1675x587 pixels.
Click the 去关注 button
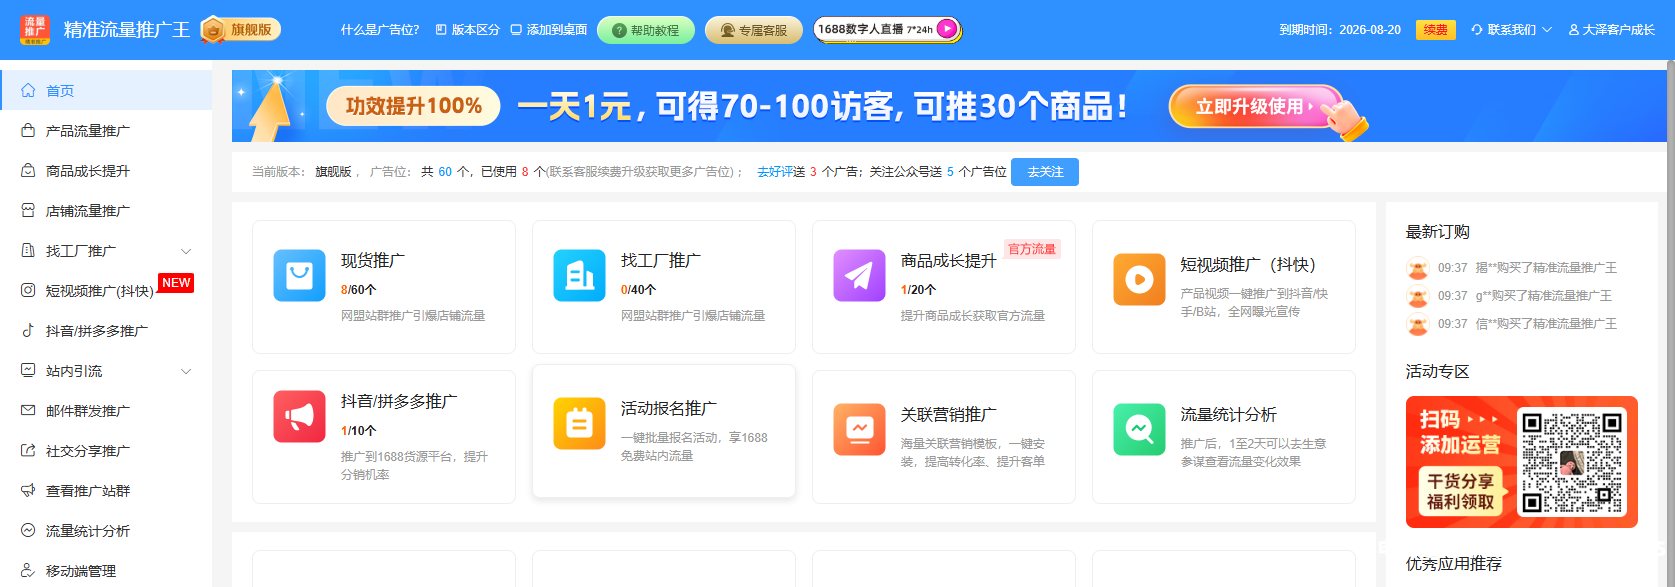coord(1044,172)
